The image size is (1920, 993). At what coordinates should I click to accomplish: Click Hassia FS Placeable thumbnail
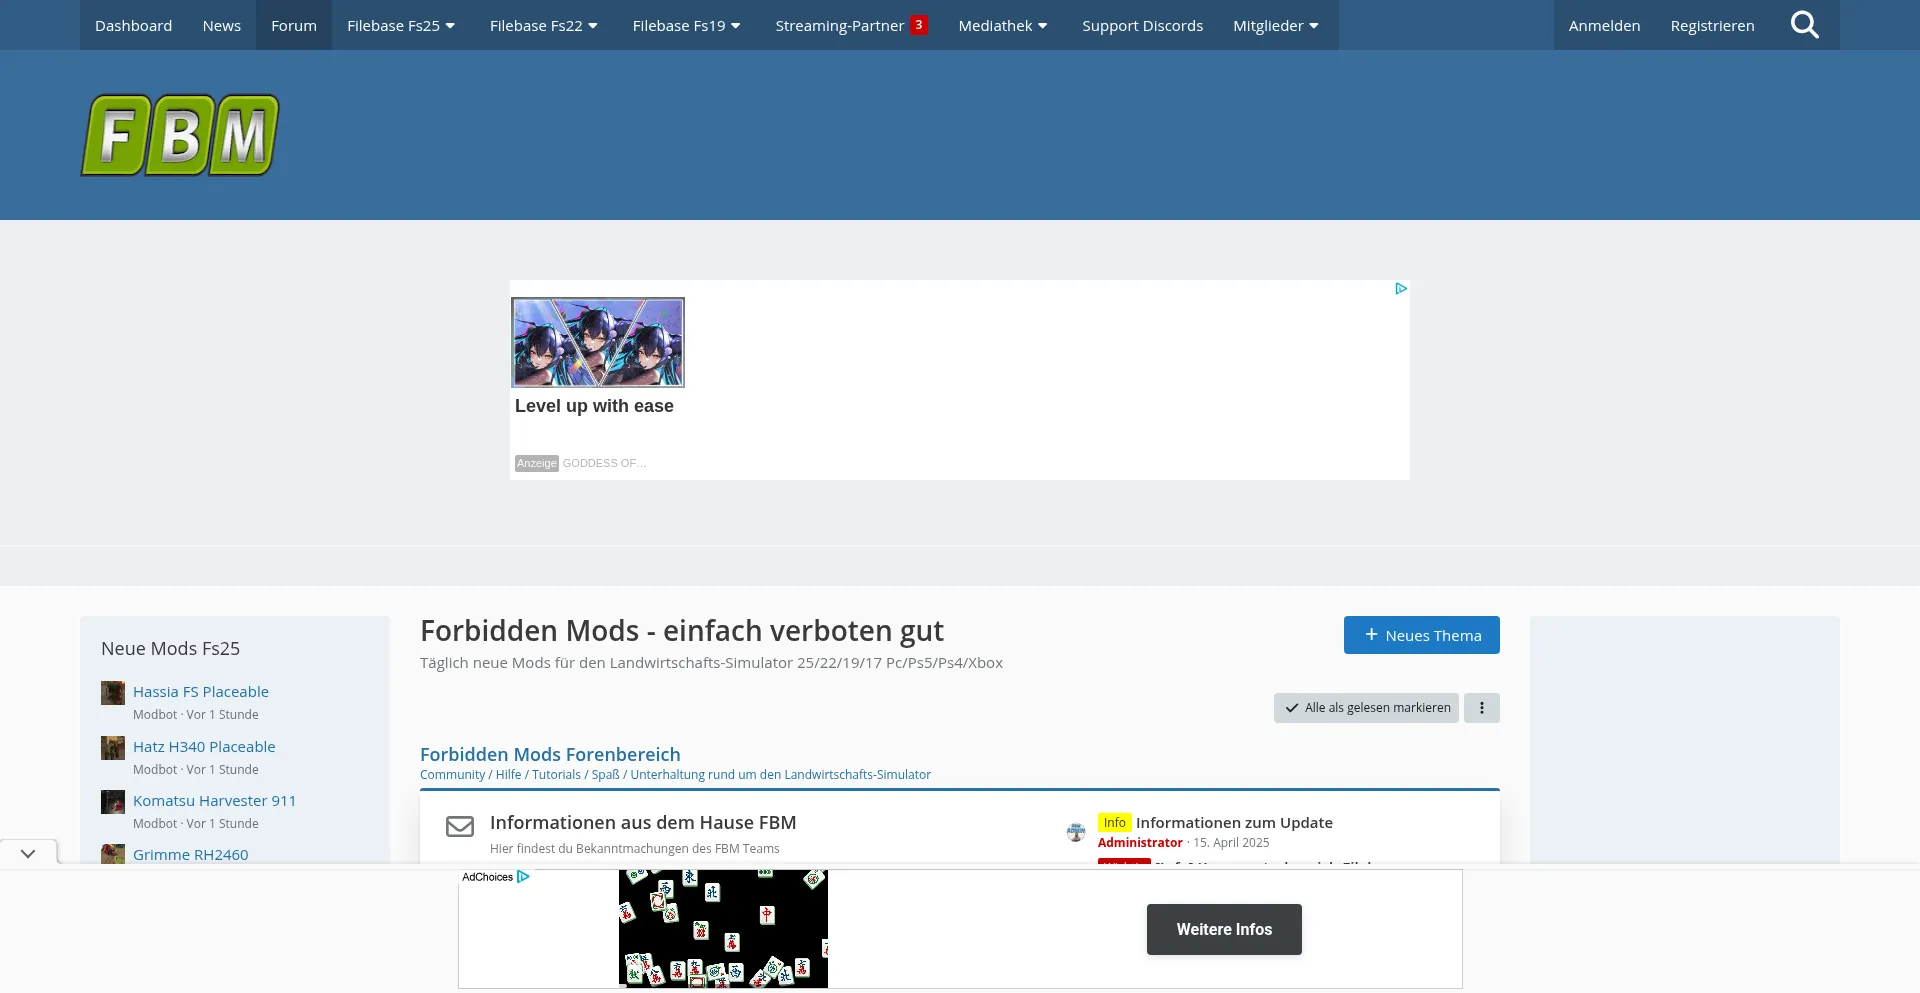[113, 693]
